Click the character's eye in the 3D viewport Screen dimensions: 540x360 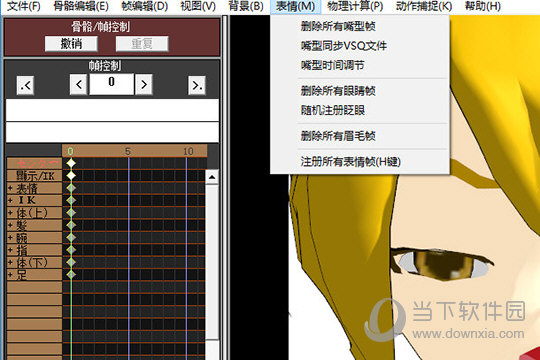[443, 265]
